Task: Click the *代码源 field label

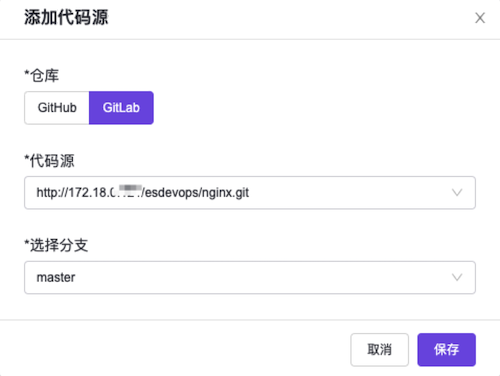Action: [49, 161]
